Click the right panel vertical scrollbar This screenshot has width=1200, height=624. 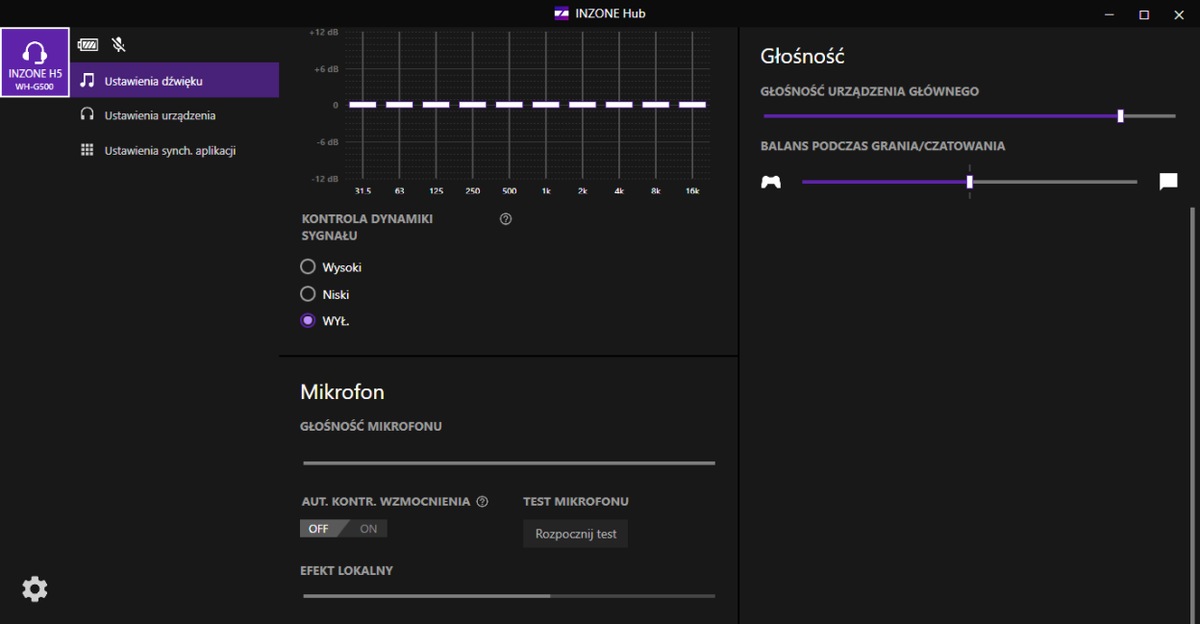1193,415
